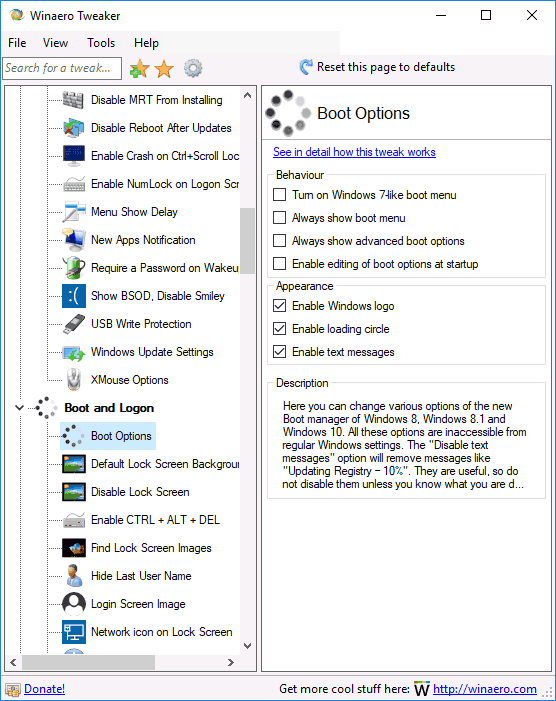Click the USB Write Protection flash drive icon
The width and height of the screenshot is (556, 701).
tap(73, 324)
